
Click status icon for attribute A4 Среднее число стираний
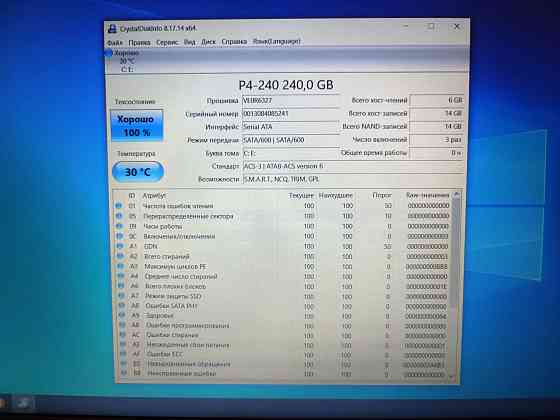point(121,276)
